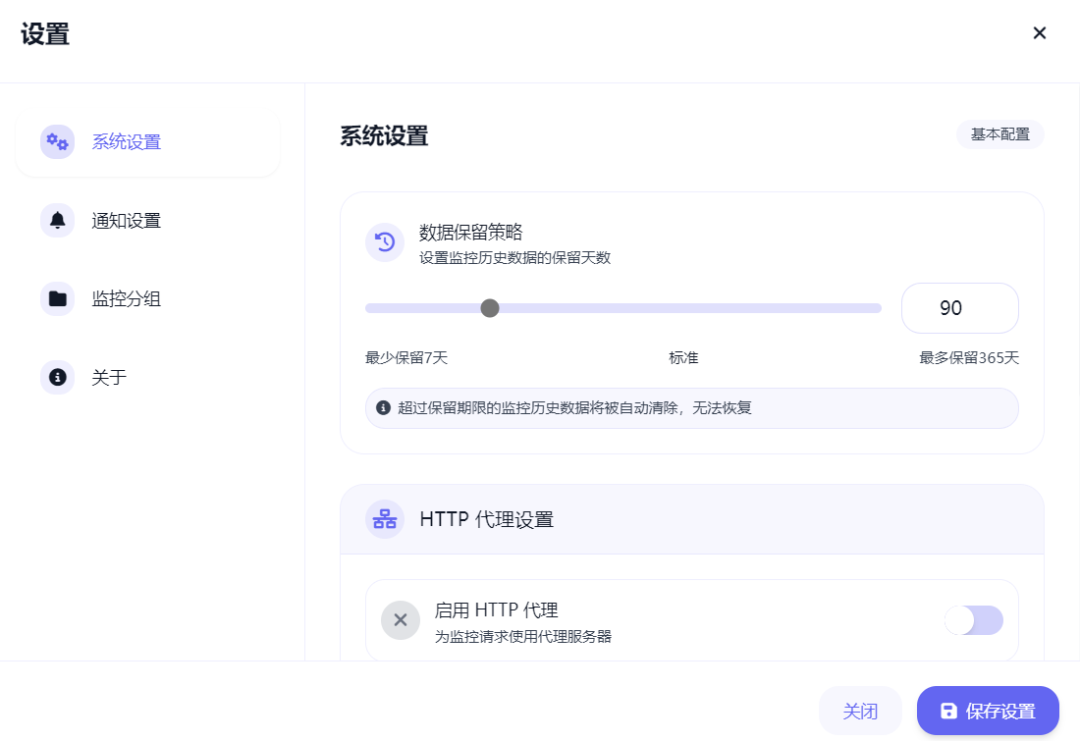Image resolution: width=1080 pixels, height=741 pixels.
Task: Open the 通知设置 tab
Action: tap(126, 220)
